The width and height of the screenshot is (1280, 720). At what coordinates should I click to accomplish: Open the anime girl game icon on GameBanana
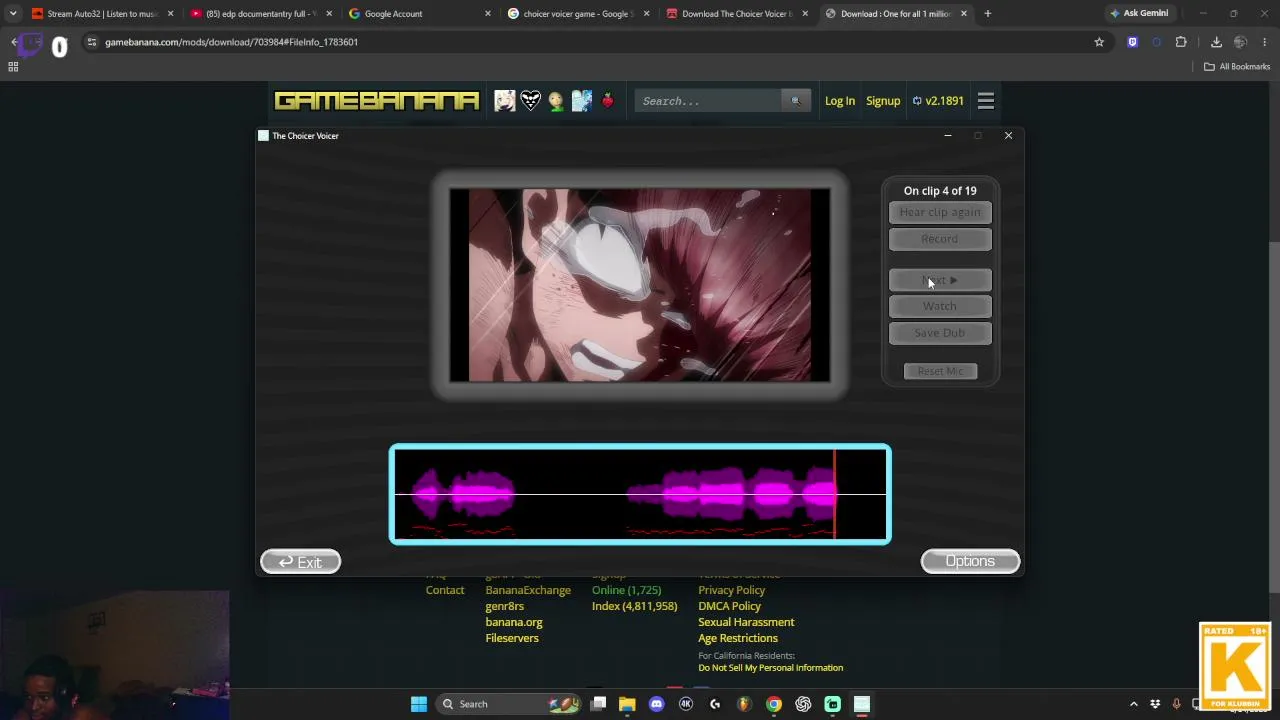(504, 101)
